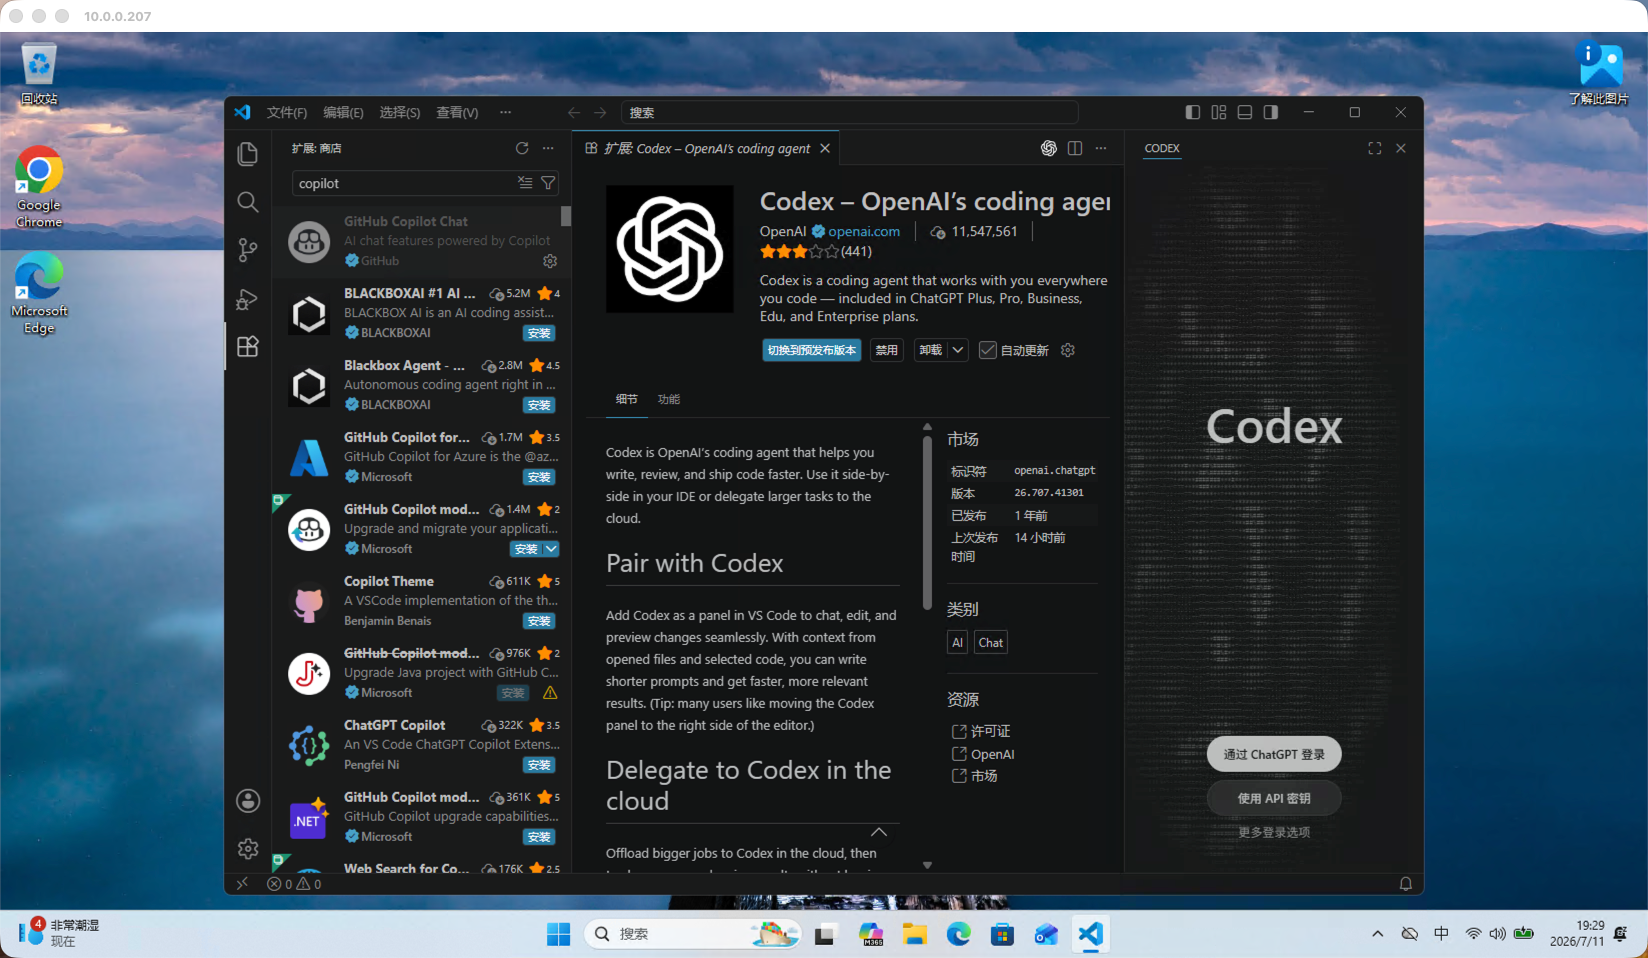Open GitHub Copilot Chat manage gear
This screenshot has height=958, width=1648.
click(550, 261)
